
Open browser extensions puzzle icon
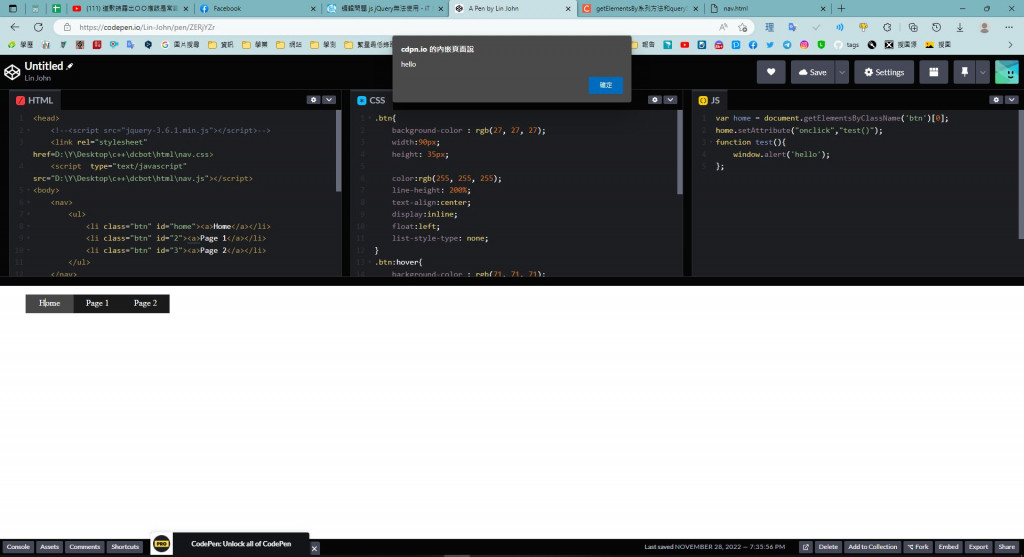887,27
